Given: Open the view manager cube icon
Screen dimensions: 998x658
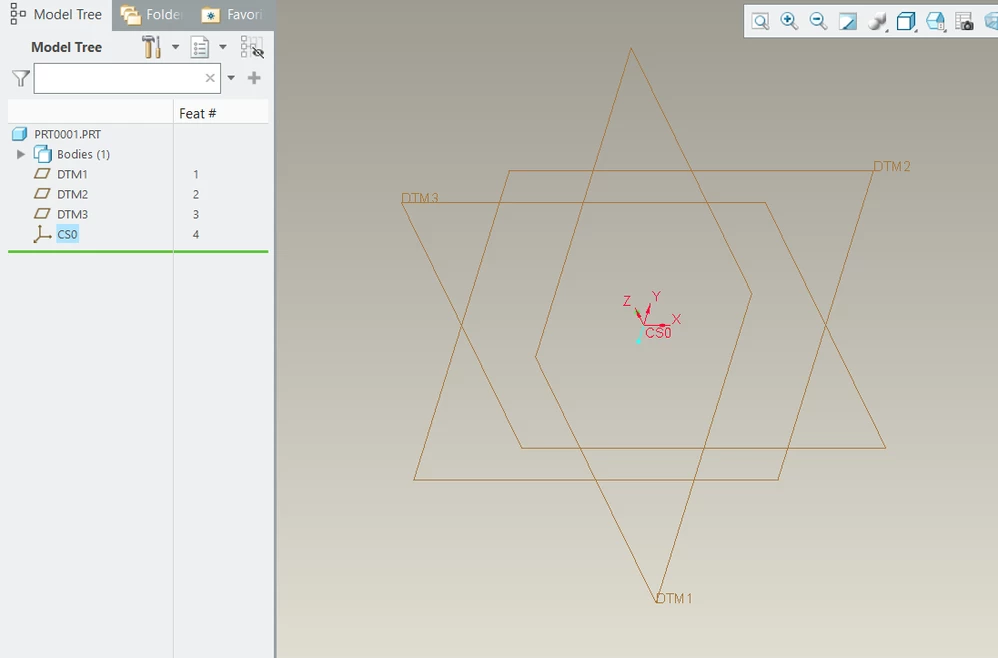Looking at the screenshot, I should pos(936,22).
